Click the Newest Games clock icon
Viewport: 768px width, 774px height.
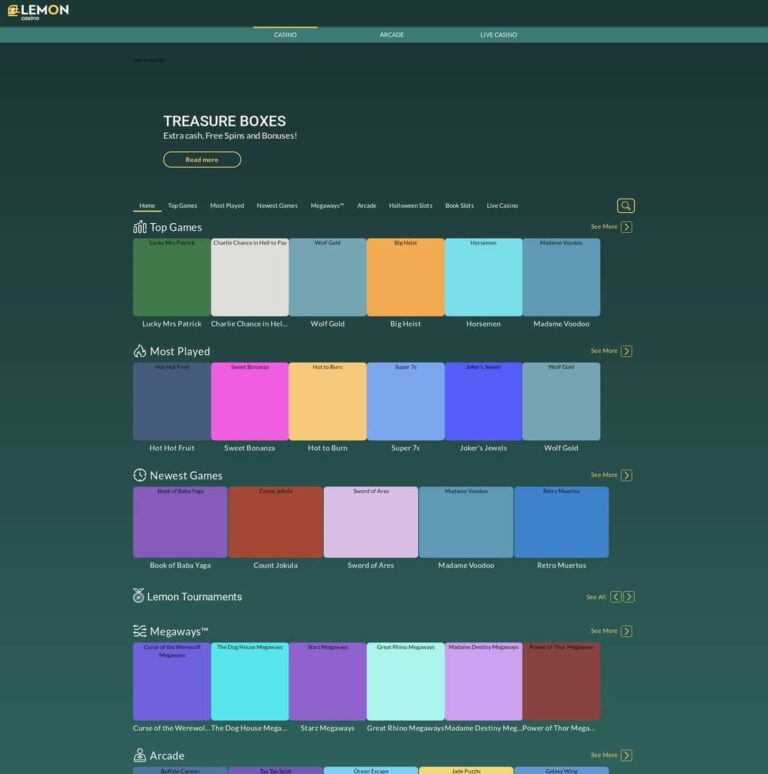pos(140,475)
